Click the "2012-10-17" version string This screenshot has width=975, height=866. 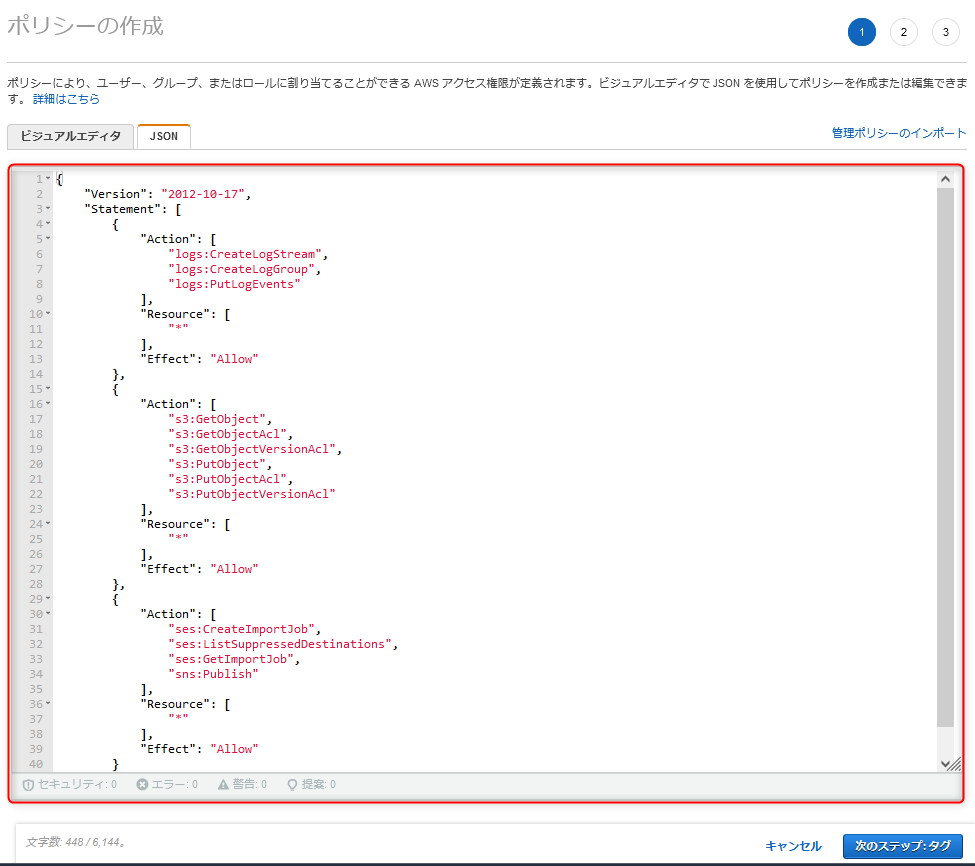click(203, 194)
